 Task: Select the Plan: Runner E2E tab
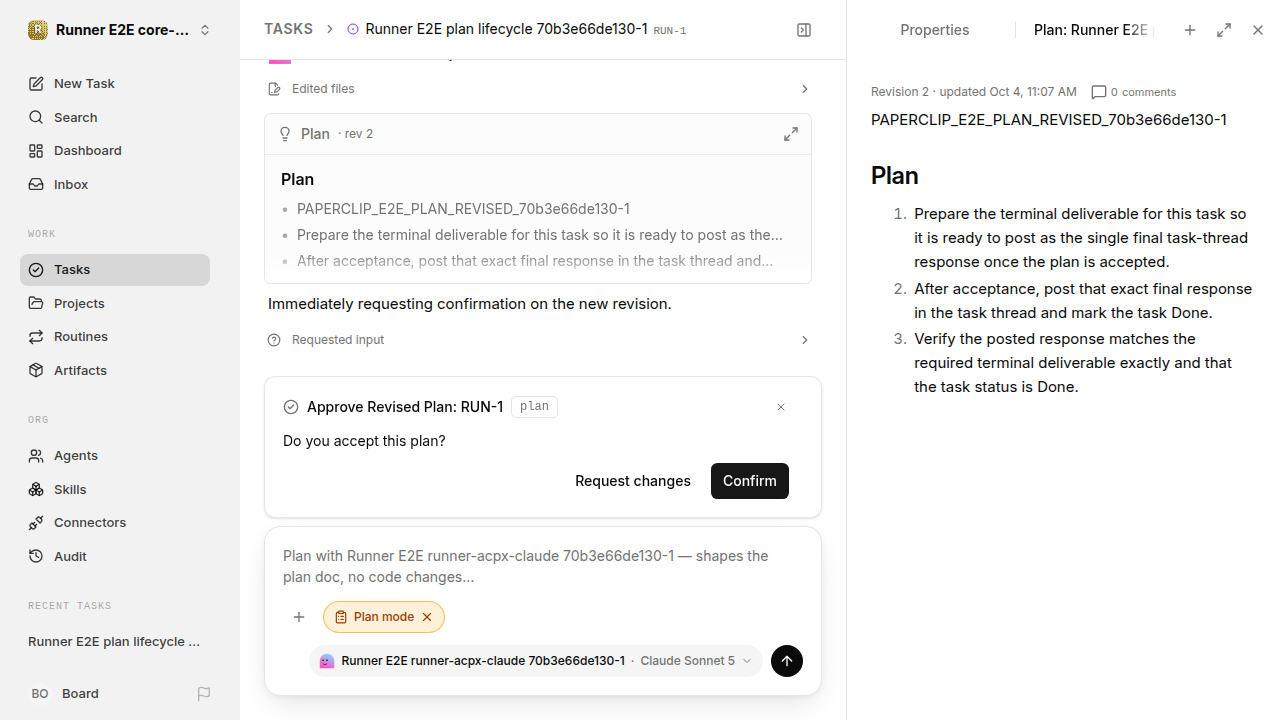pyautogui.click(x=1091, y=30)
